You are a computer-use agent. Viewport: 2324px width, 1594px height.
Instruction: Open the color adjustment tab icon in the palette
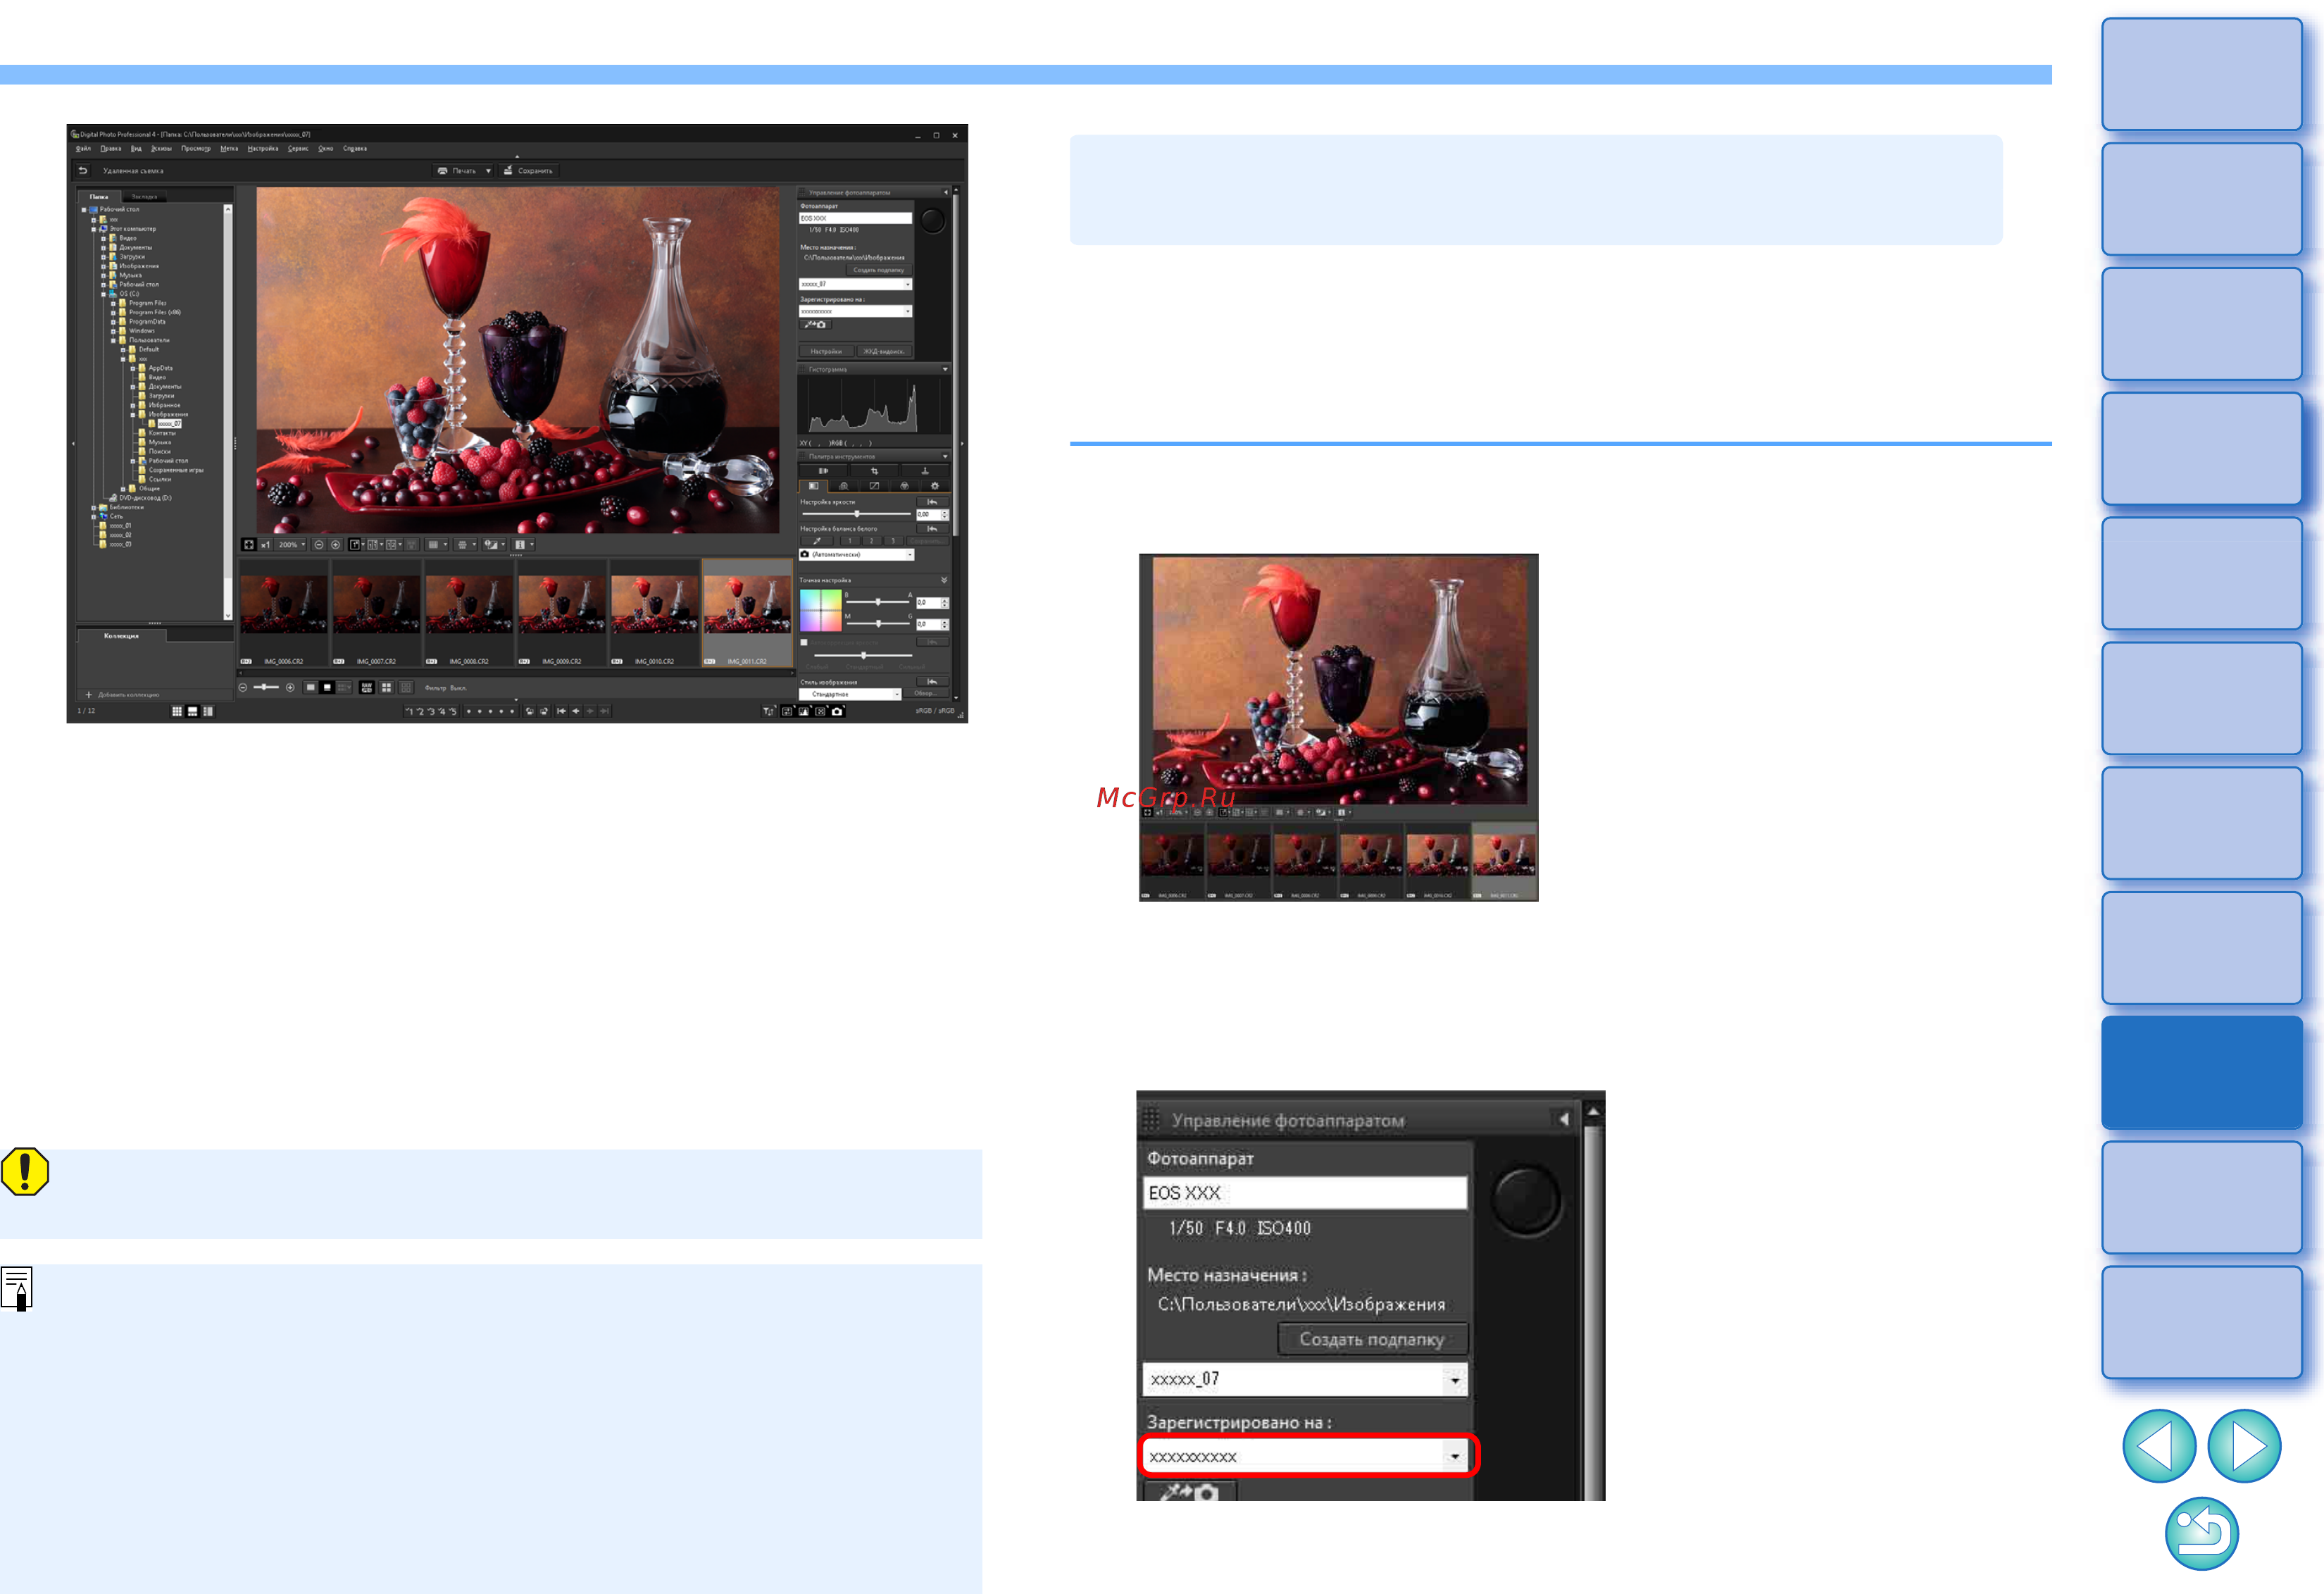905,486
